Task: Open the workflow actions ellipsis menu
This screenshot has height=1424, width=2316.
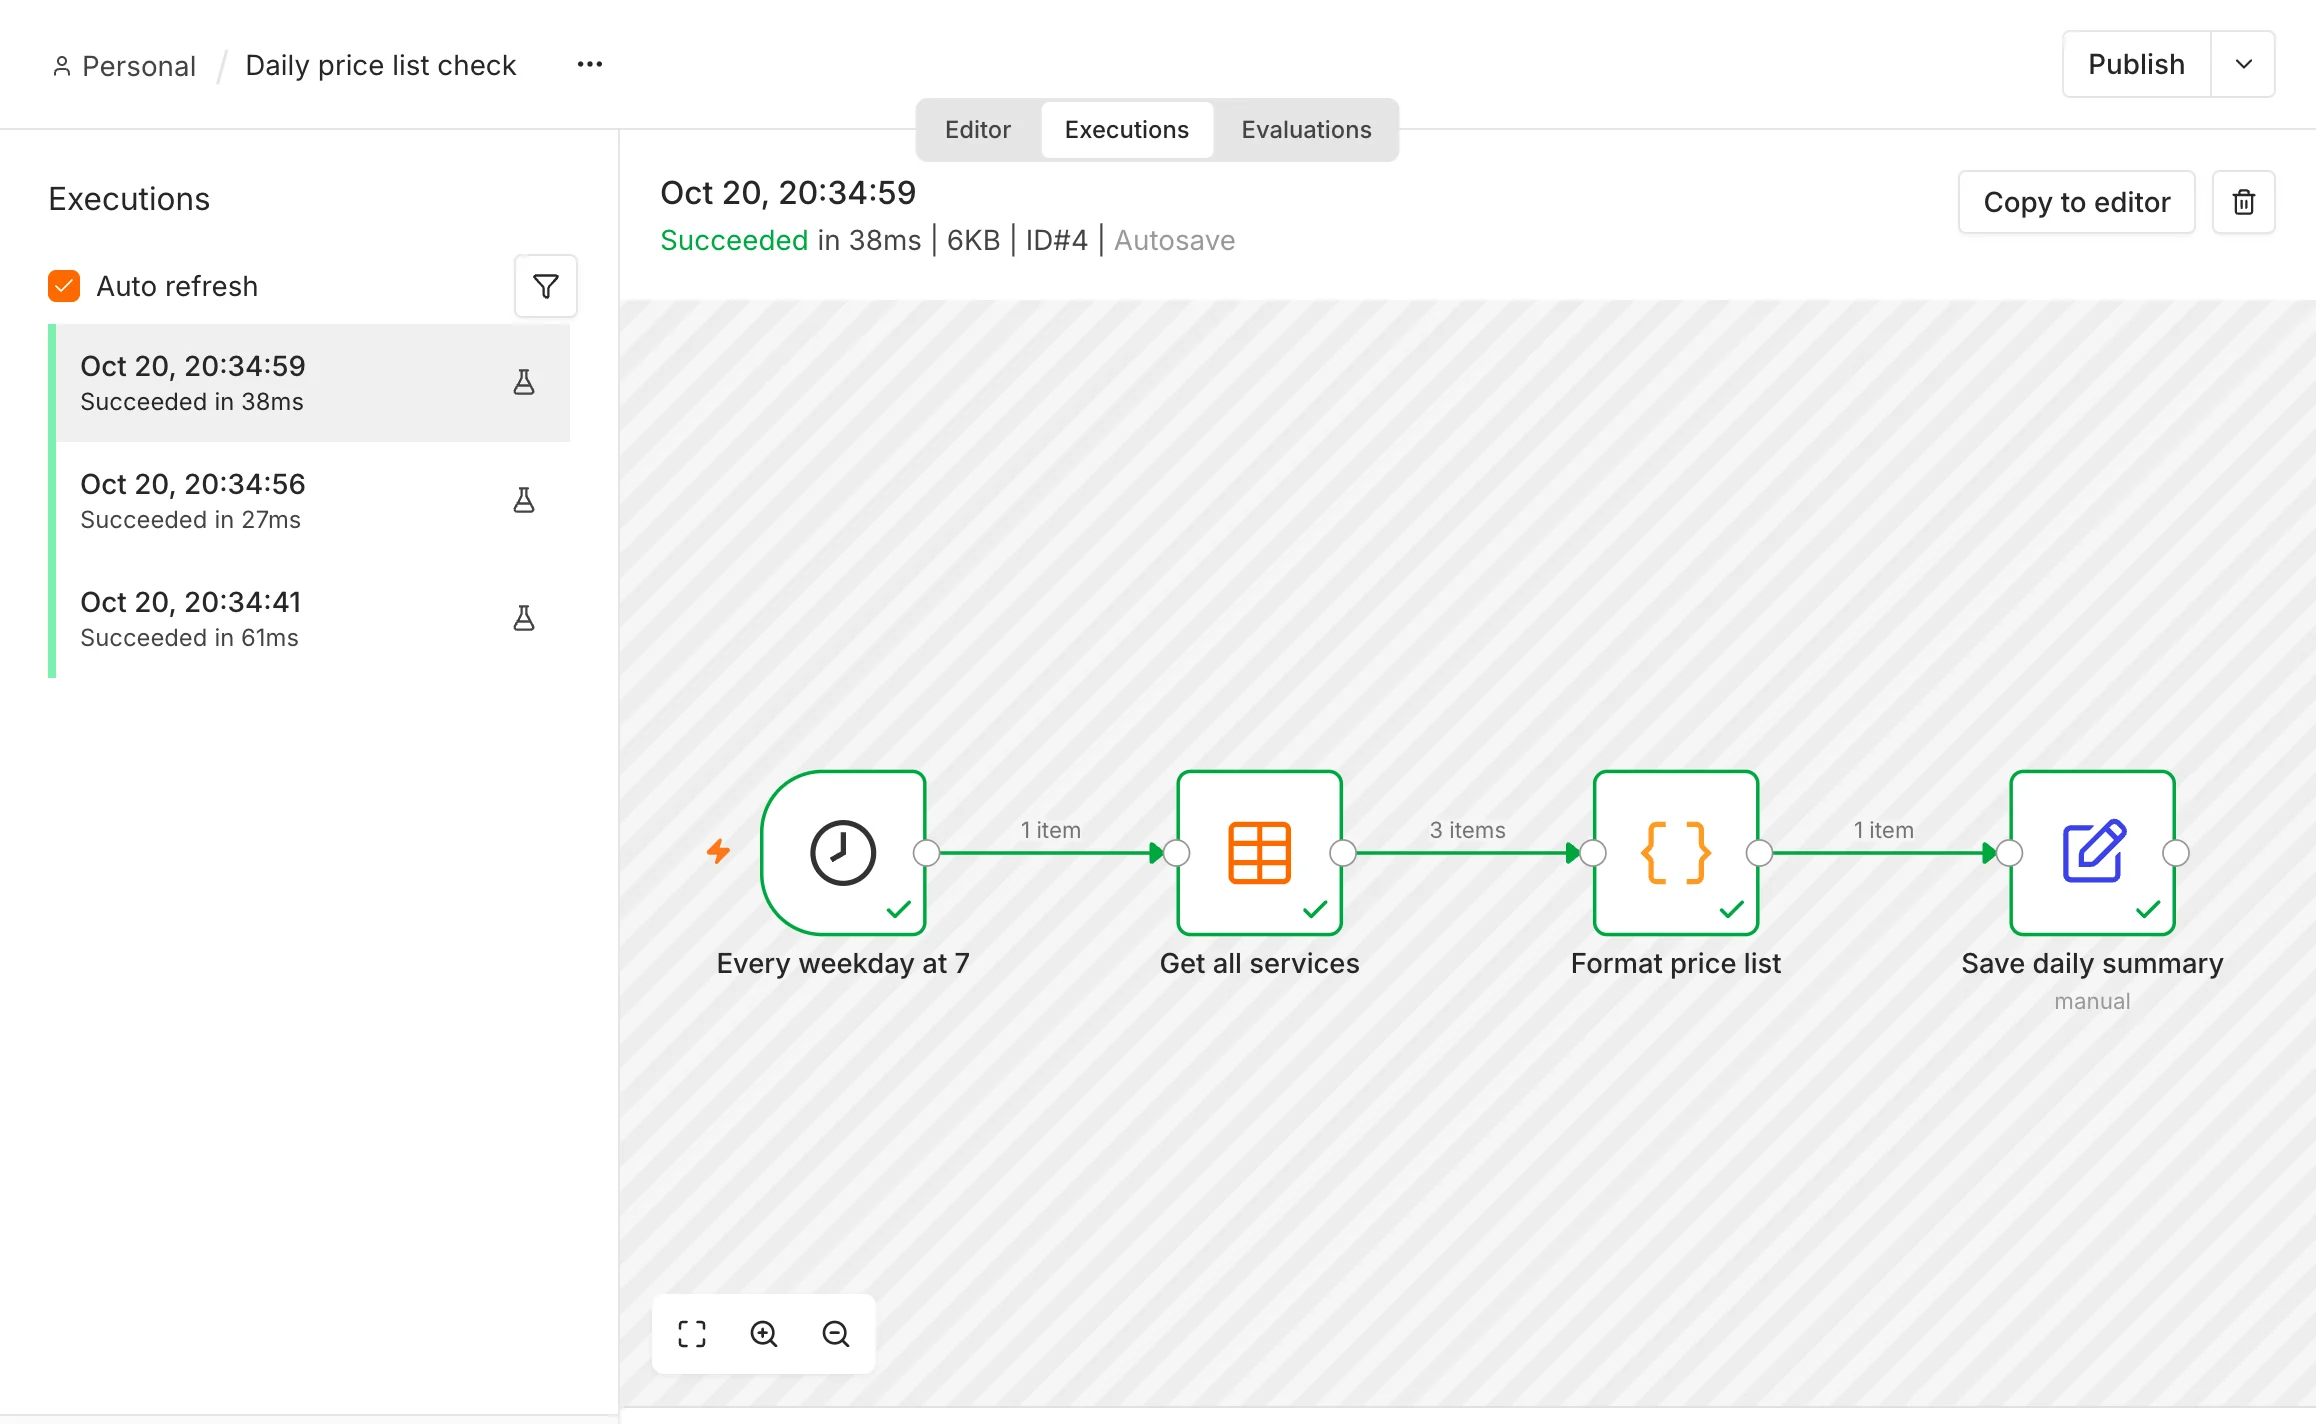Action: click(x=590, y=65)
